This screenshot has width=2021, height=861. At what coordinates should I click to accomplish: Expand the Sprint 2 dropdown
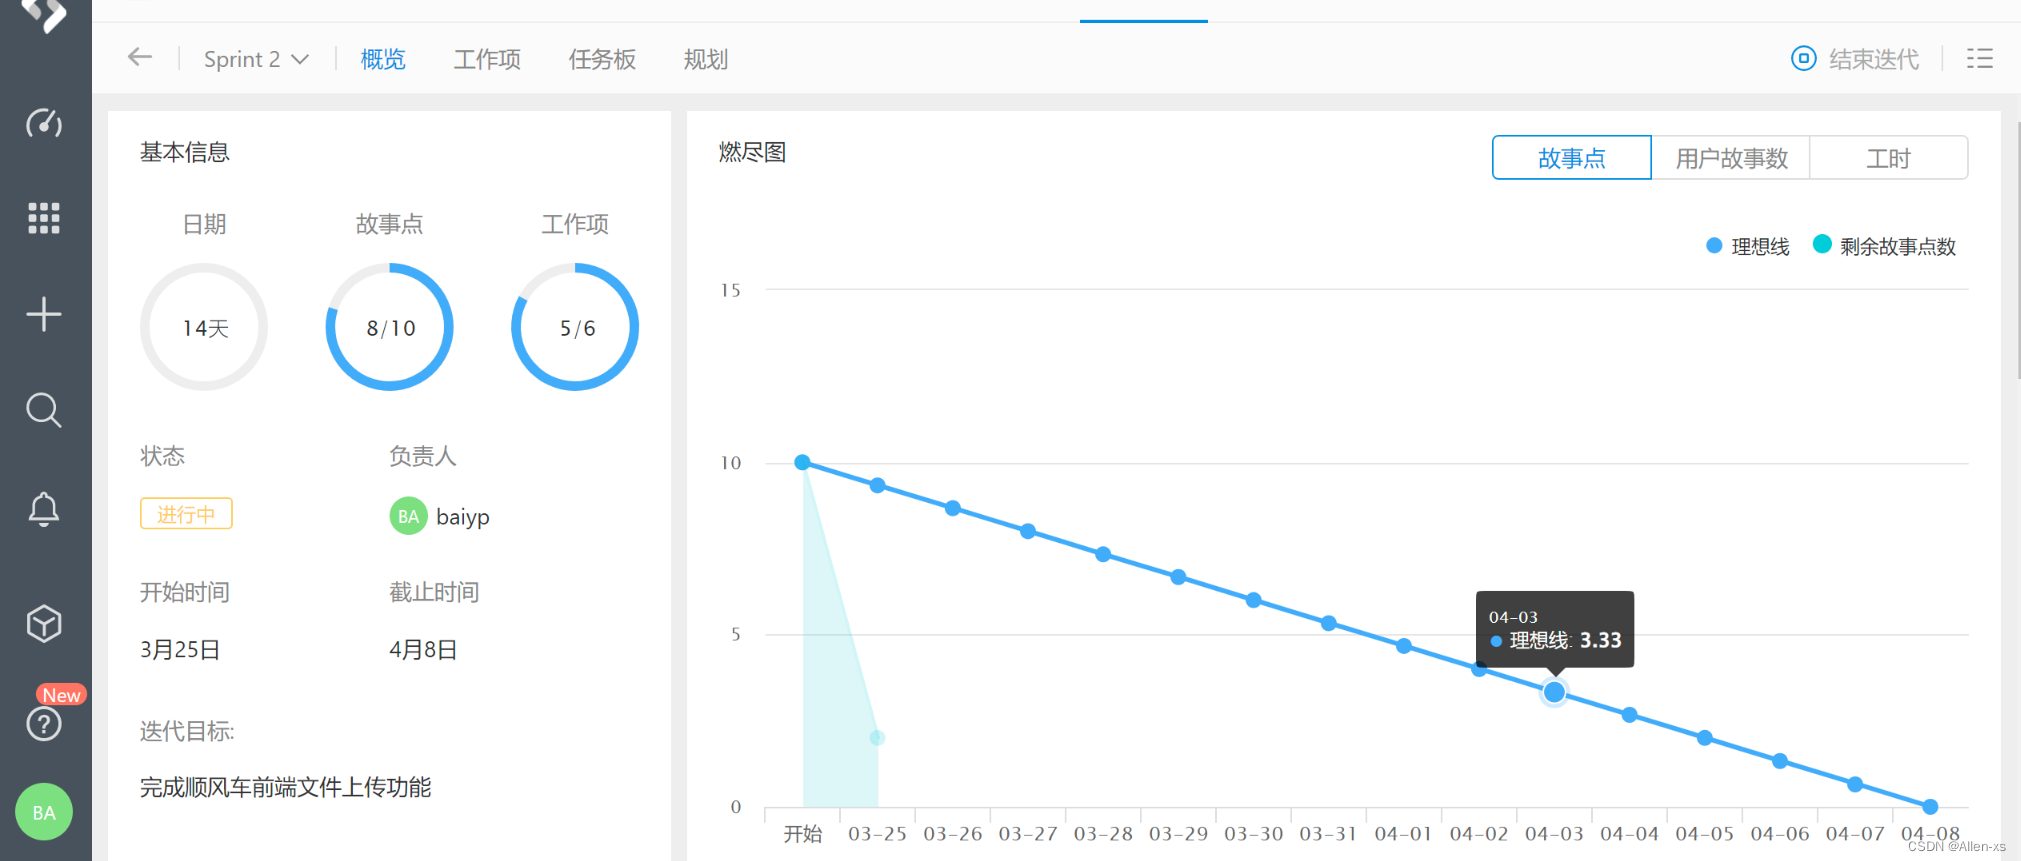click(256, 59)
